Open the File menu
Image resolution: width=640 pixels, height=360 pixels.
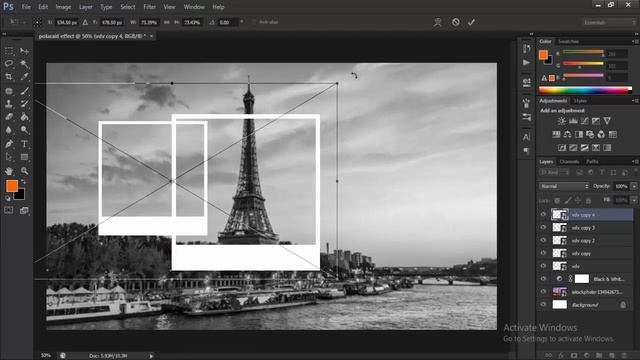[x=26, y=7]
